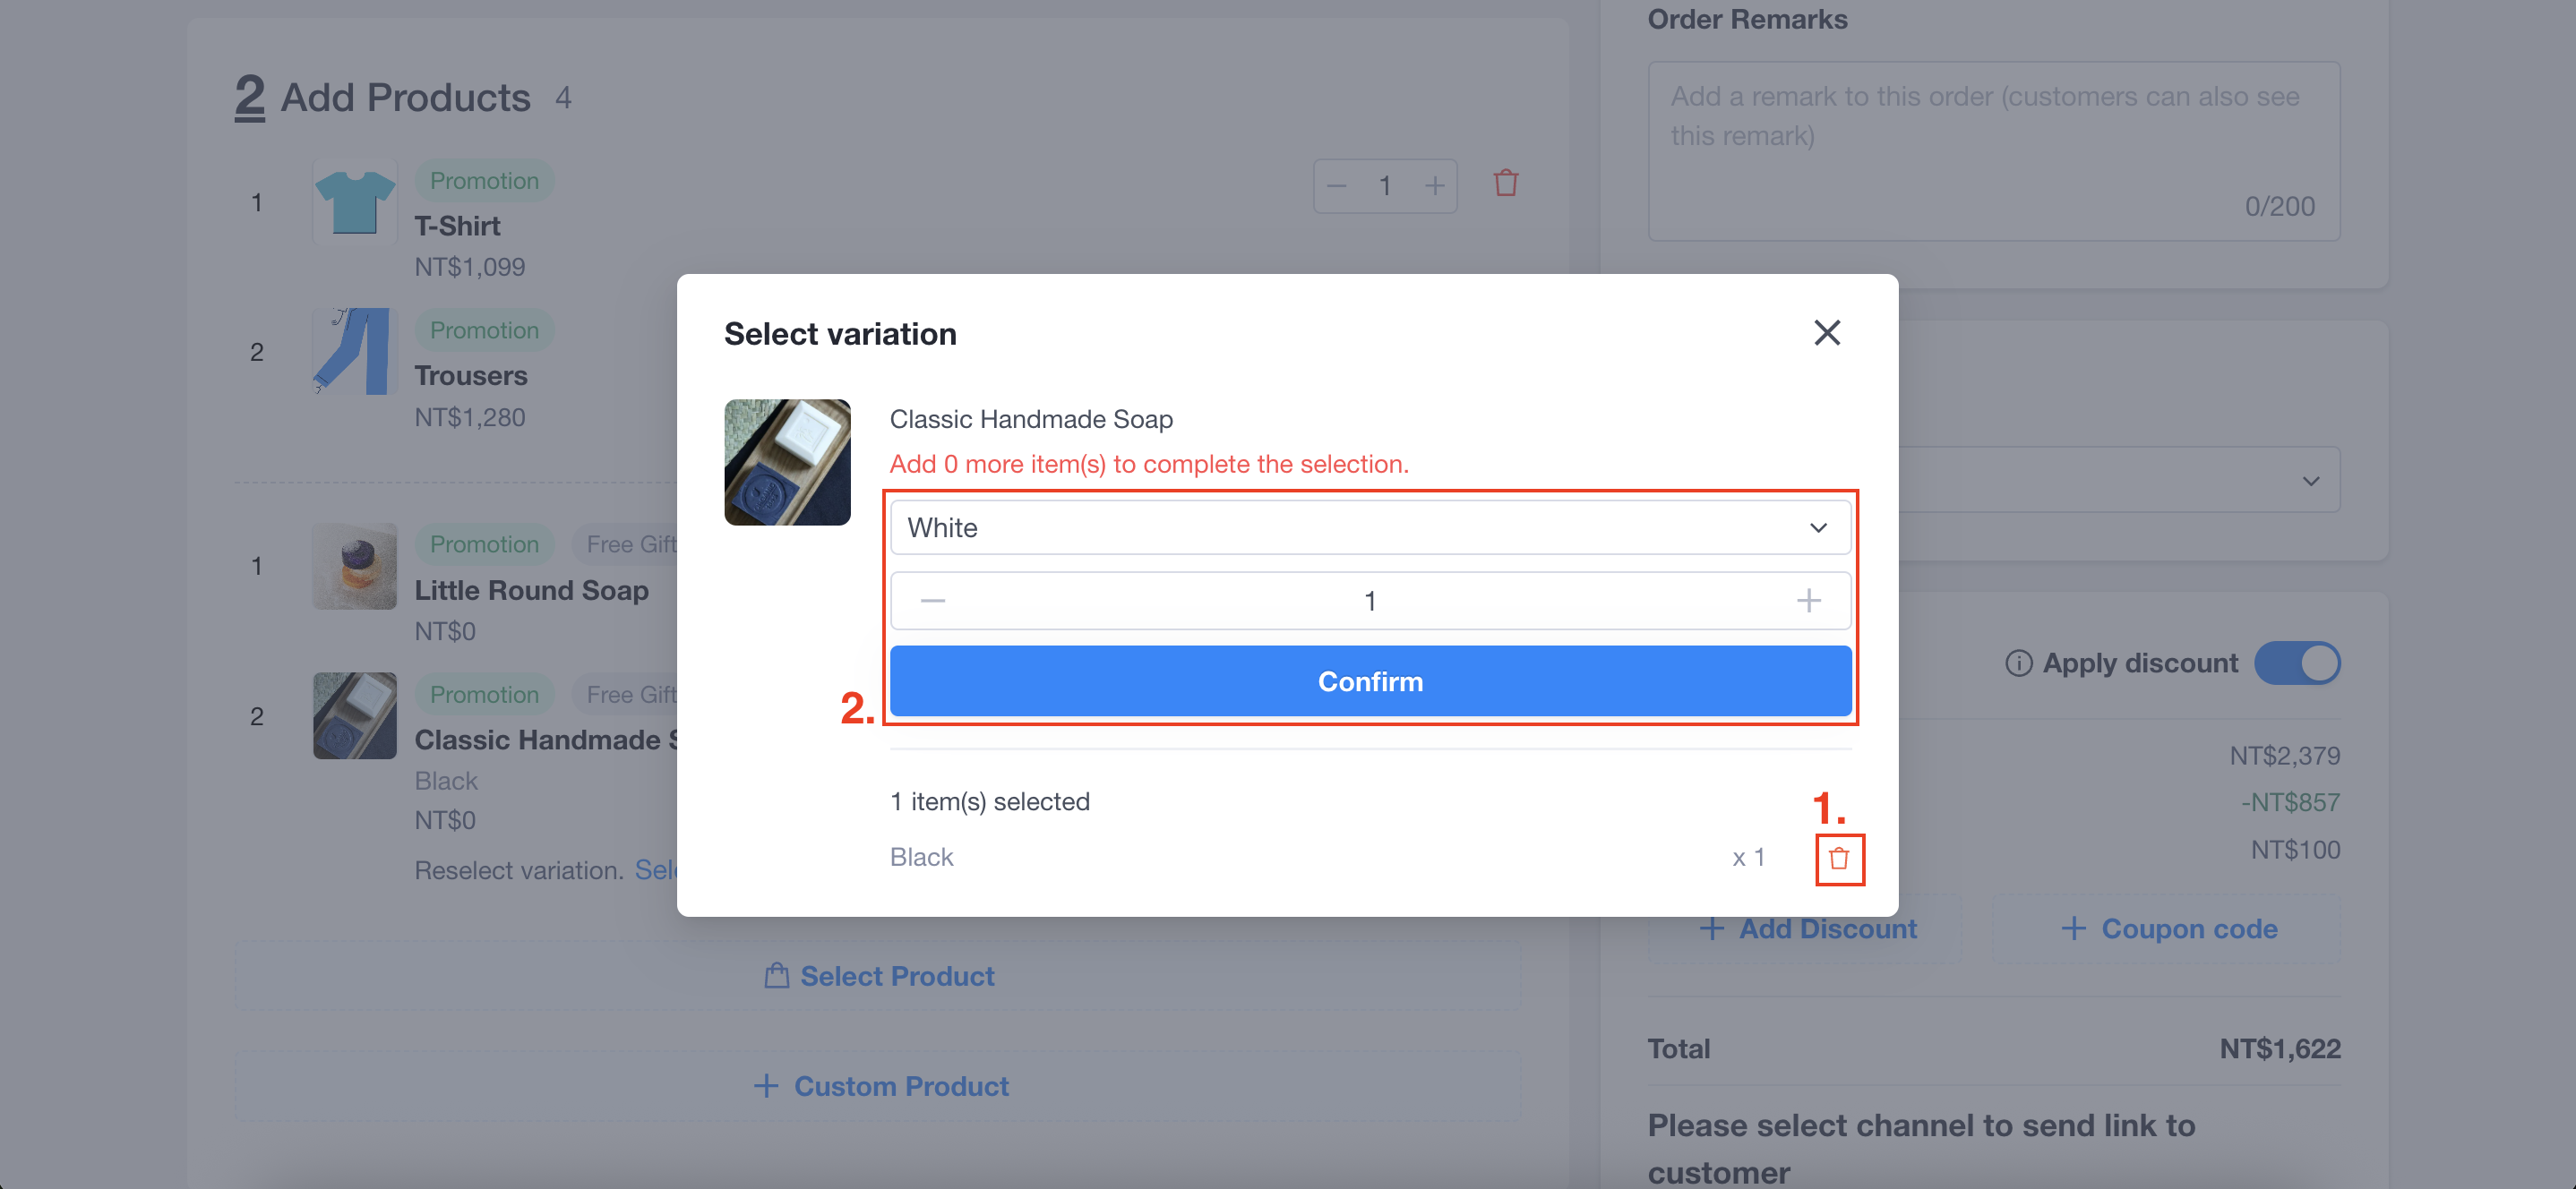This screenshot has width=2576, height=1189.
Task: Increase quantity with plus in variation dialog
Action: click(1808, 600)
